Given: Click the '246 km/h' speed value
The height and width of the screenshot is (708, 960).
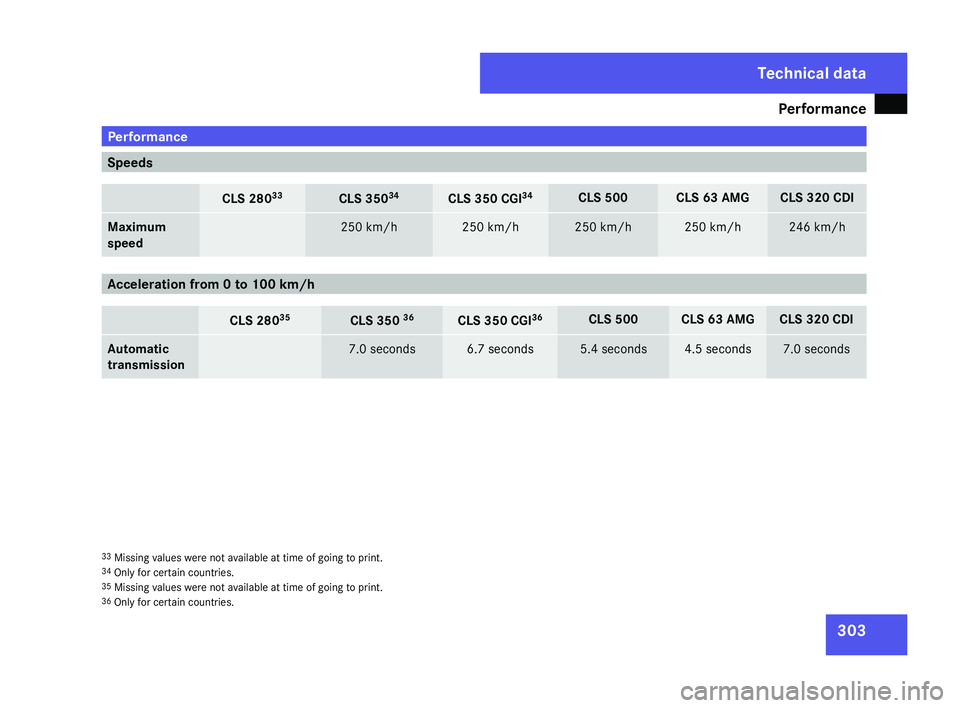Looking at the screenshot, I should point(817,227).
